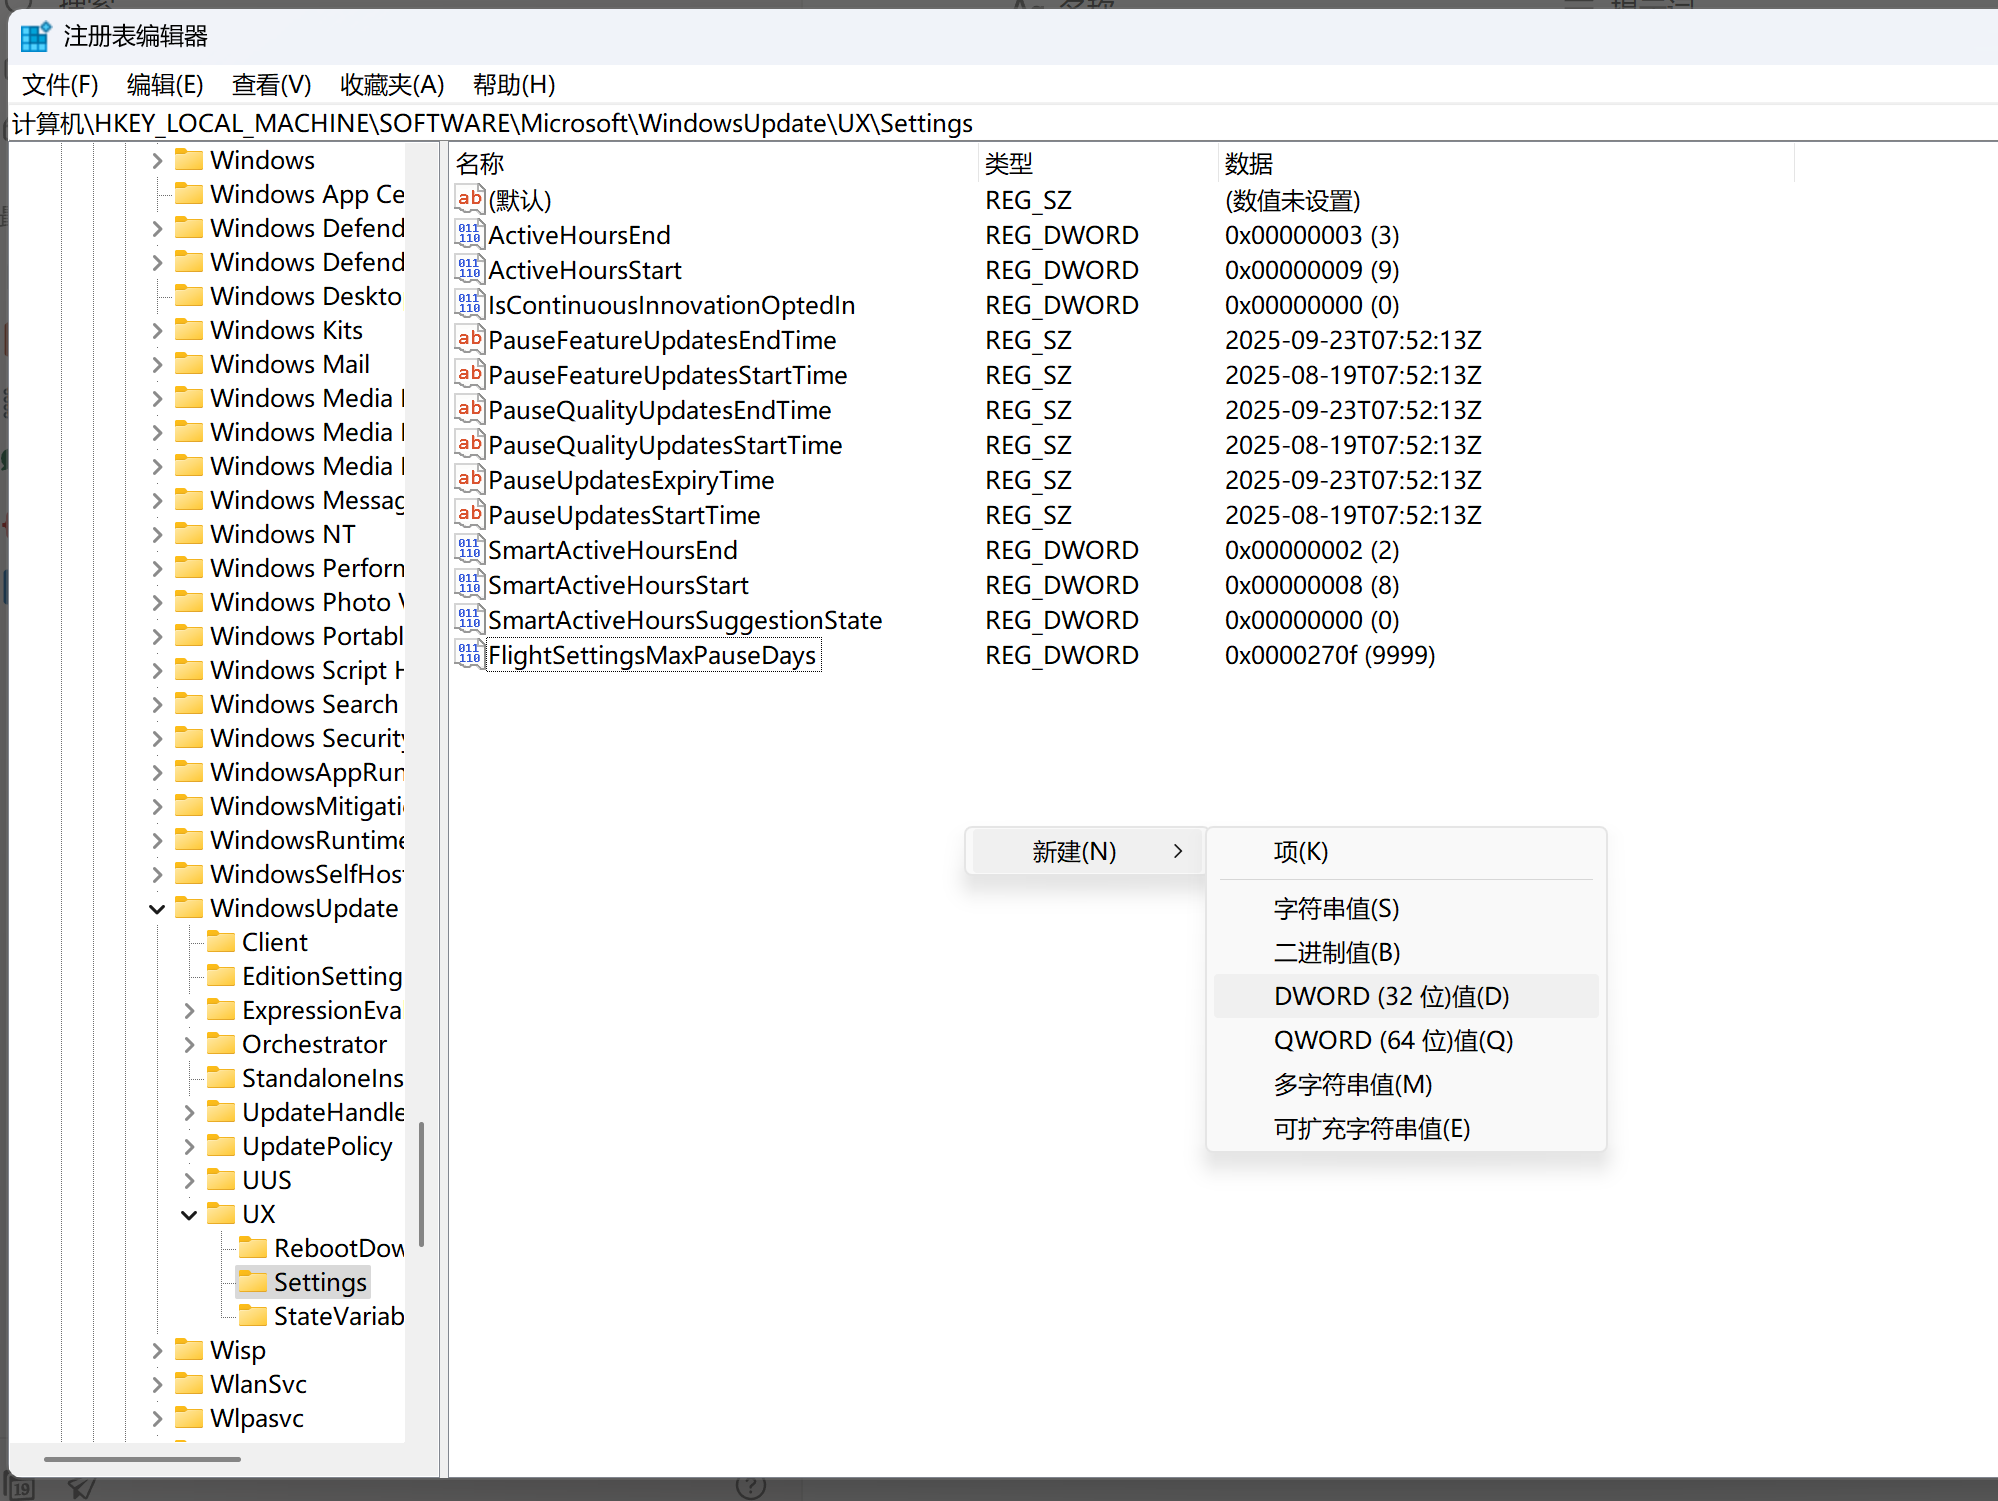Screen dimensions: 1998x1501
Task: Select the EditionSetting tree item
Action: coord(322,976)
